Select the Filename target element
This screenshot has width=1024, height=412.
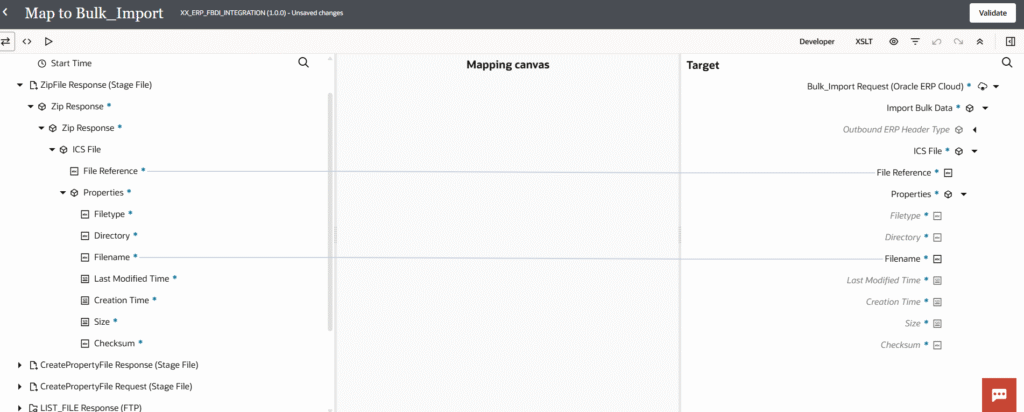pos(902,259)
